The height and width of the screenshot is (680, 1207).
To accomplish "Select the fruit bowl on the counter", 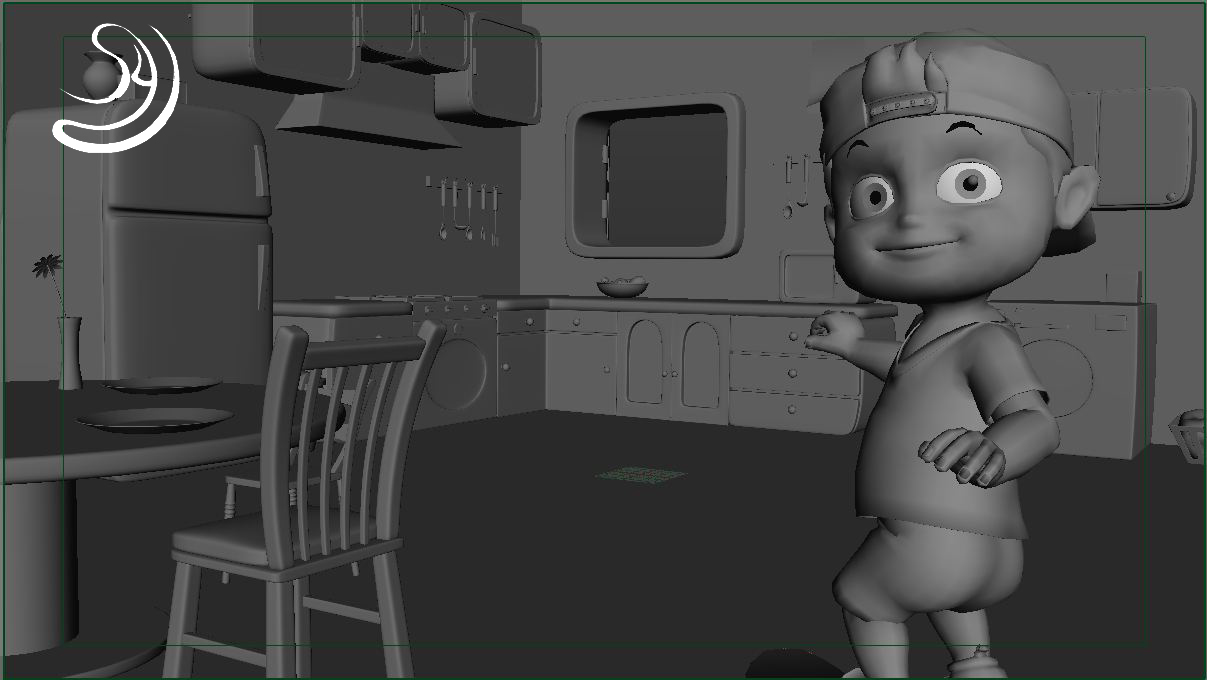I will [x=623, y=287].
